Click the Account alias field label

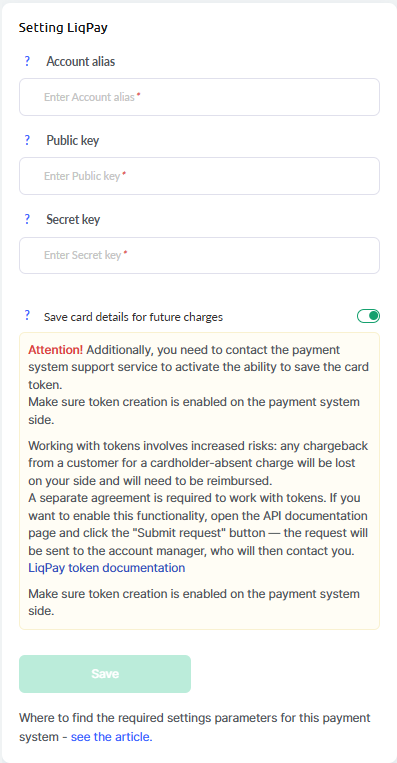(81, 62)
